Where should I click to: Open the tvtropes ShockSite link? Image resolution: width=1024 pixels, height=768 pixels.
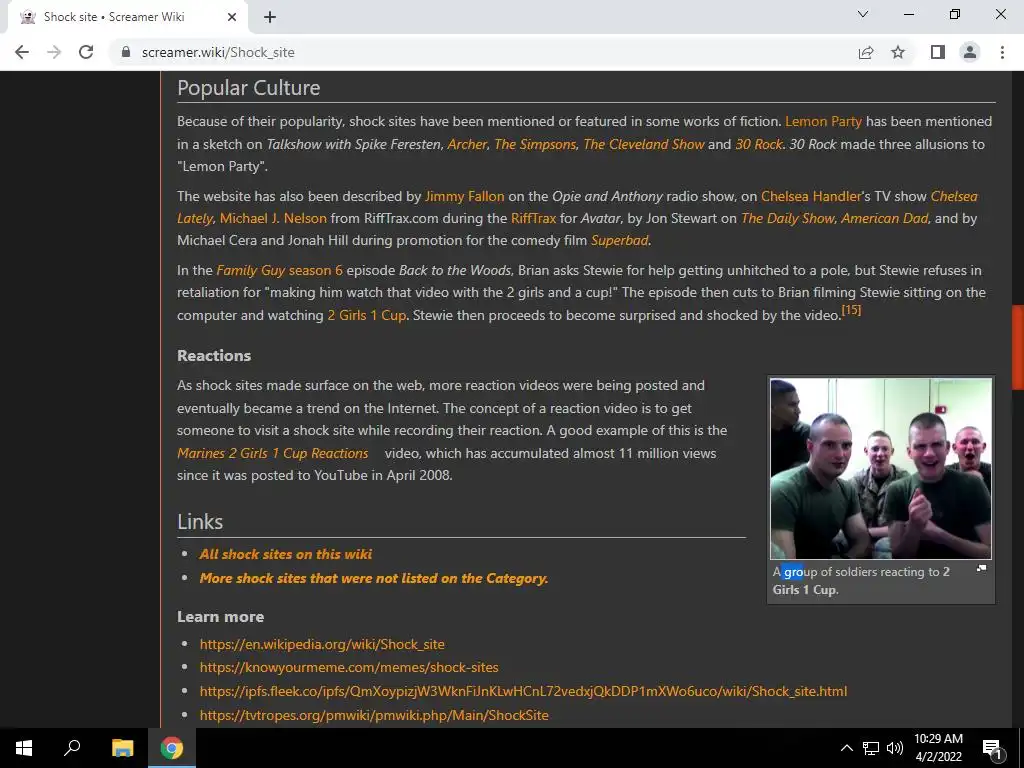(374, 716)
